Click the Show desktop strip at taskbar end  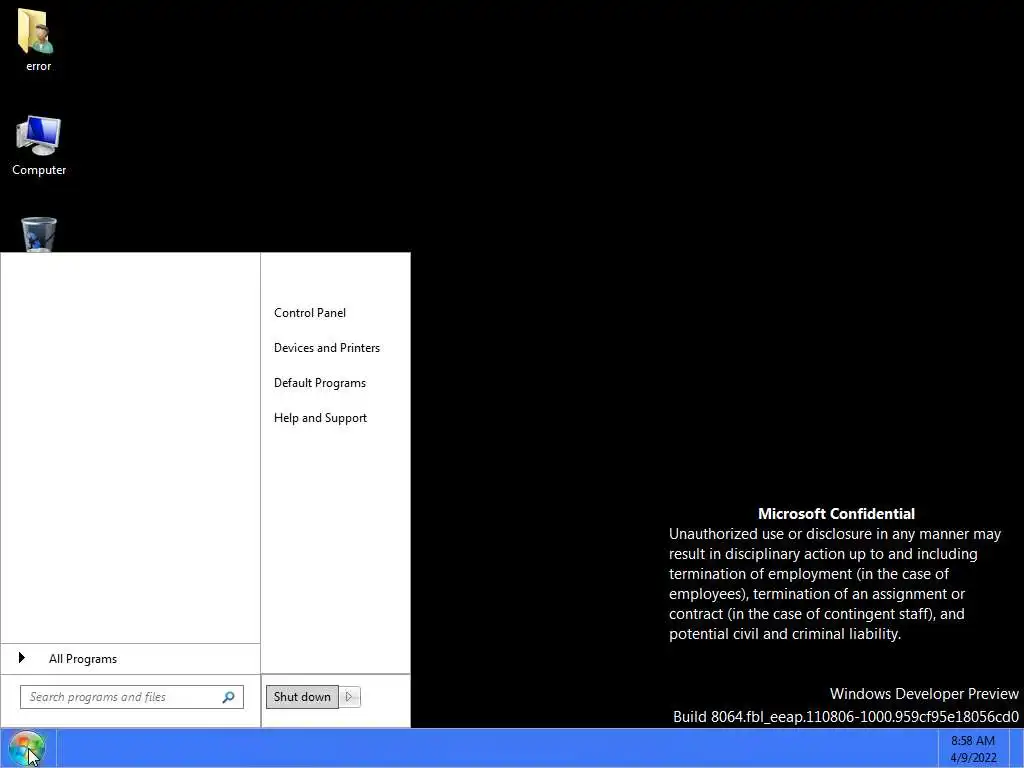[1017, 748]
